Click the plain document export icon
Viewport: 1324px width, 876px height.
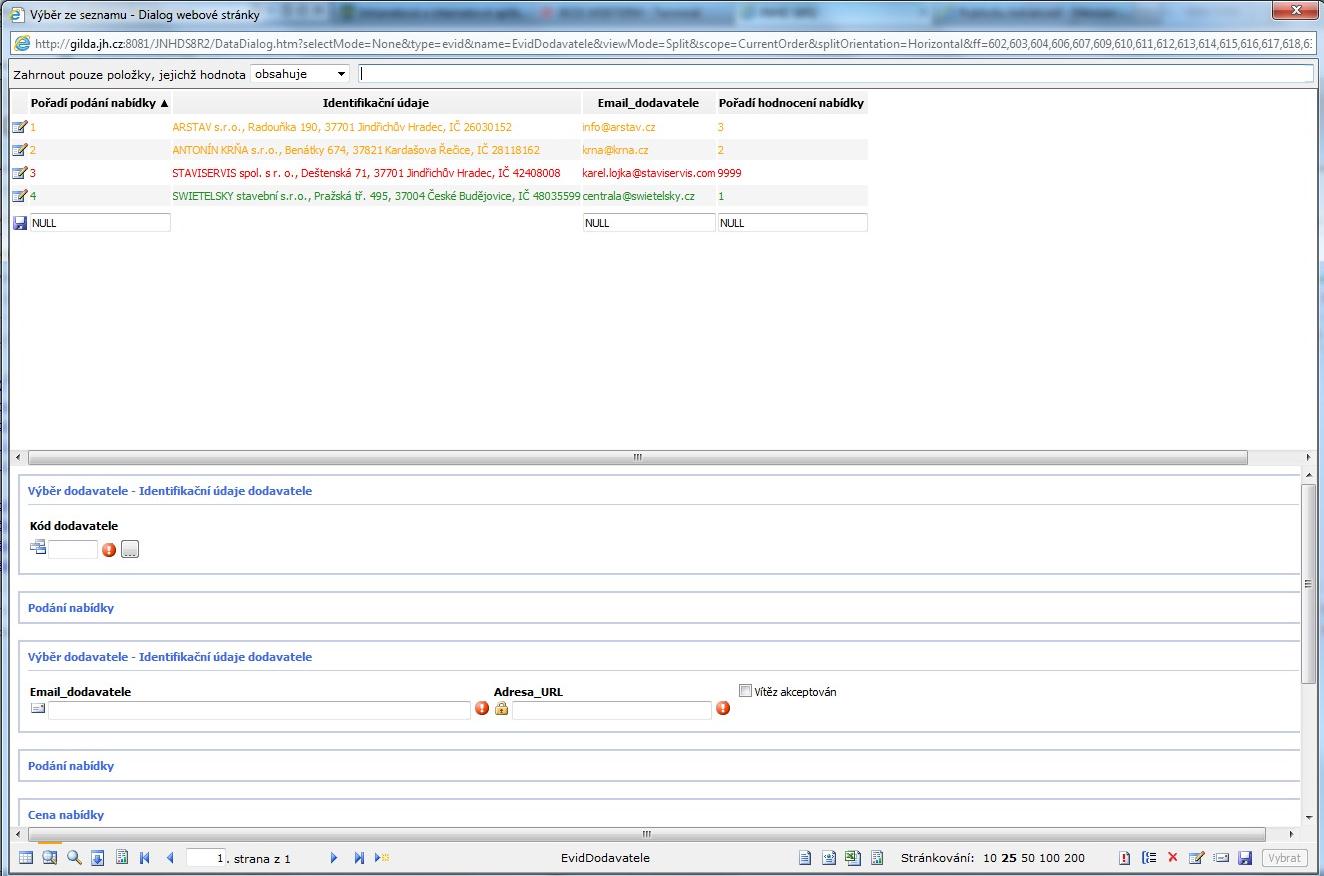point(805,858)
